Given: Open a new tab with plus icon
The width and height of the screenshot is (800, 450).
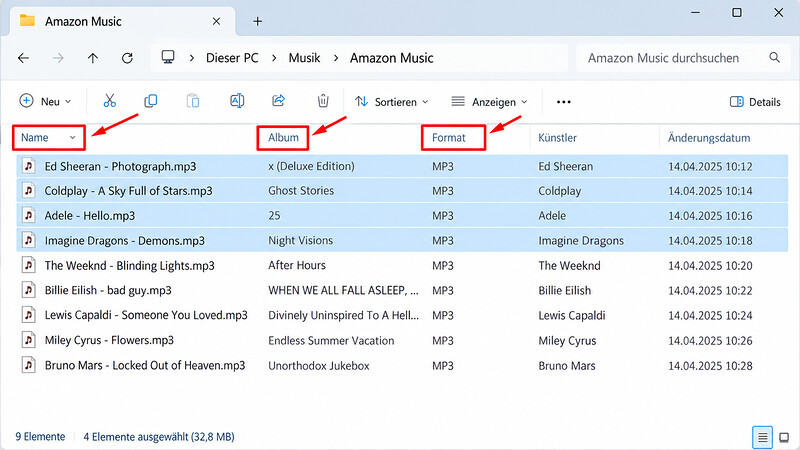Looking at the screenshot, I should click(x=258, y=21).
